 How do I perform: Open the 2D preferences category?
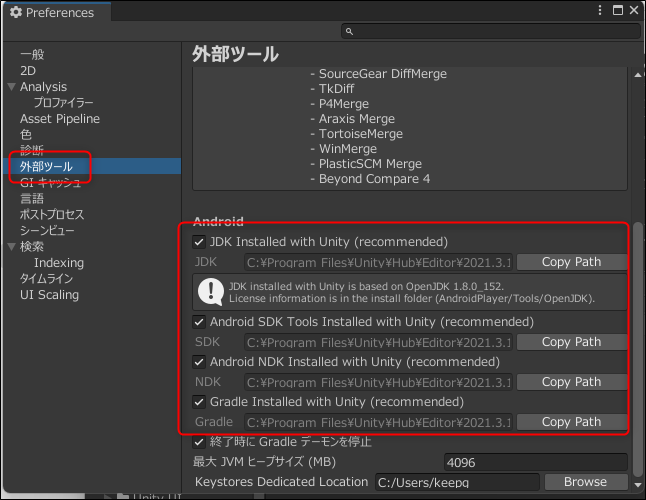point(28,71)
